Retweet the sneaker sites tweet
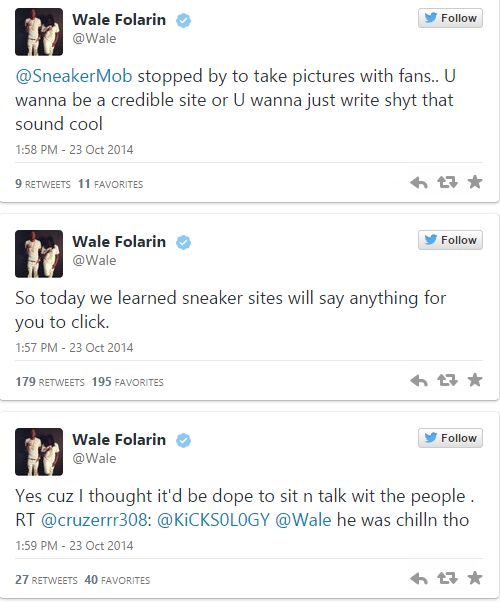500x603 pixels. pyautogui.click(x=447, y=380)
